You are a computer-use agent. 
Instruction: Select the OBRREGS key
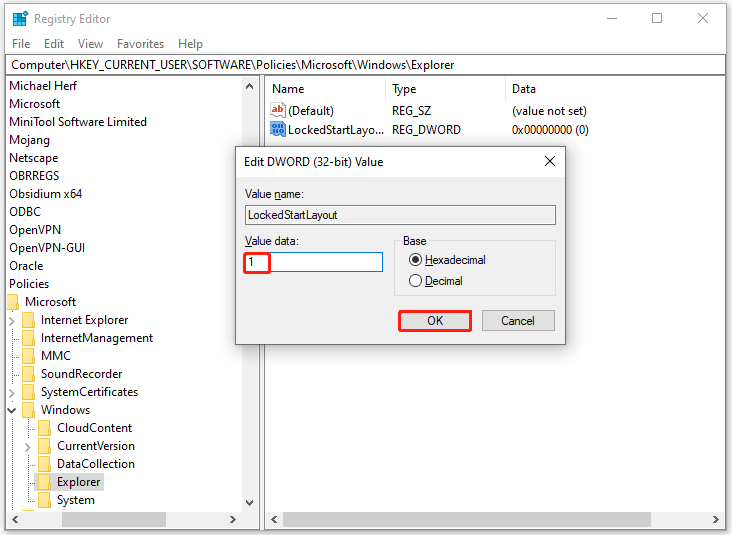(x=35, y=176)
